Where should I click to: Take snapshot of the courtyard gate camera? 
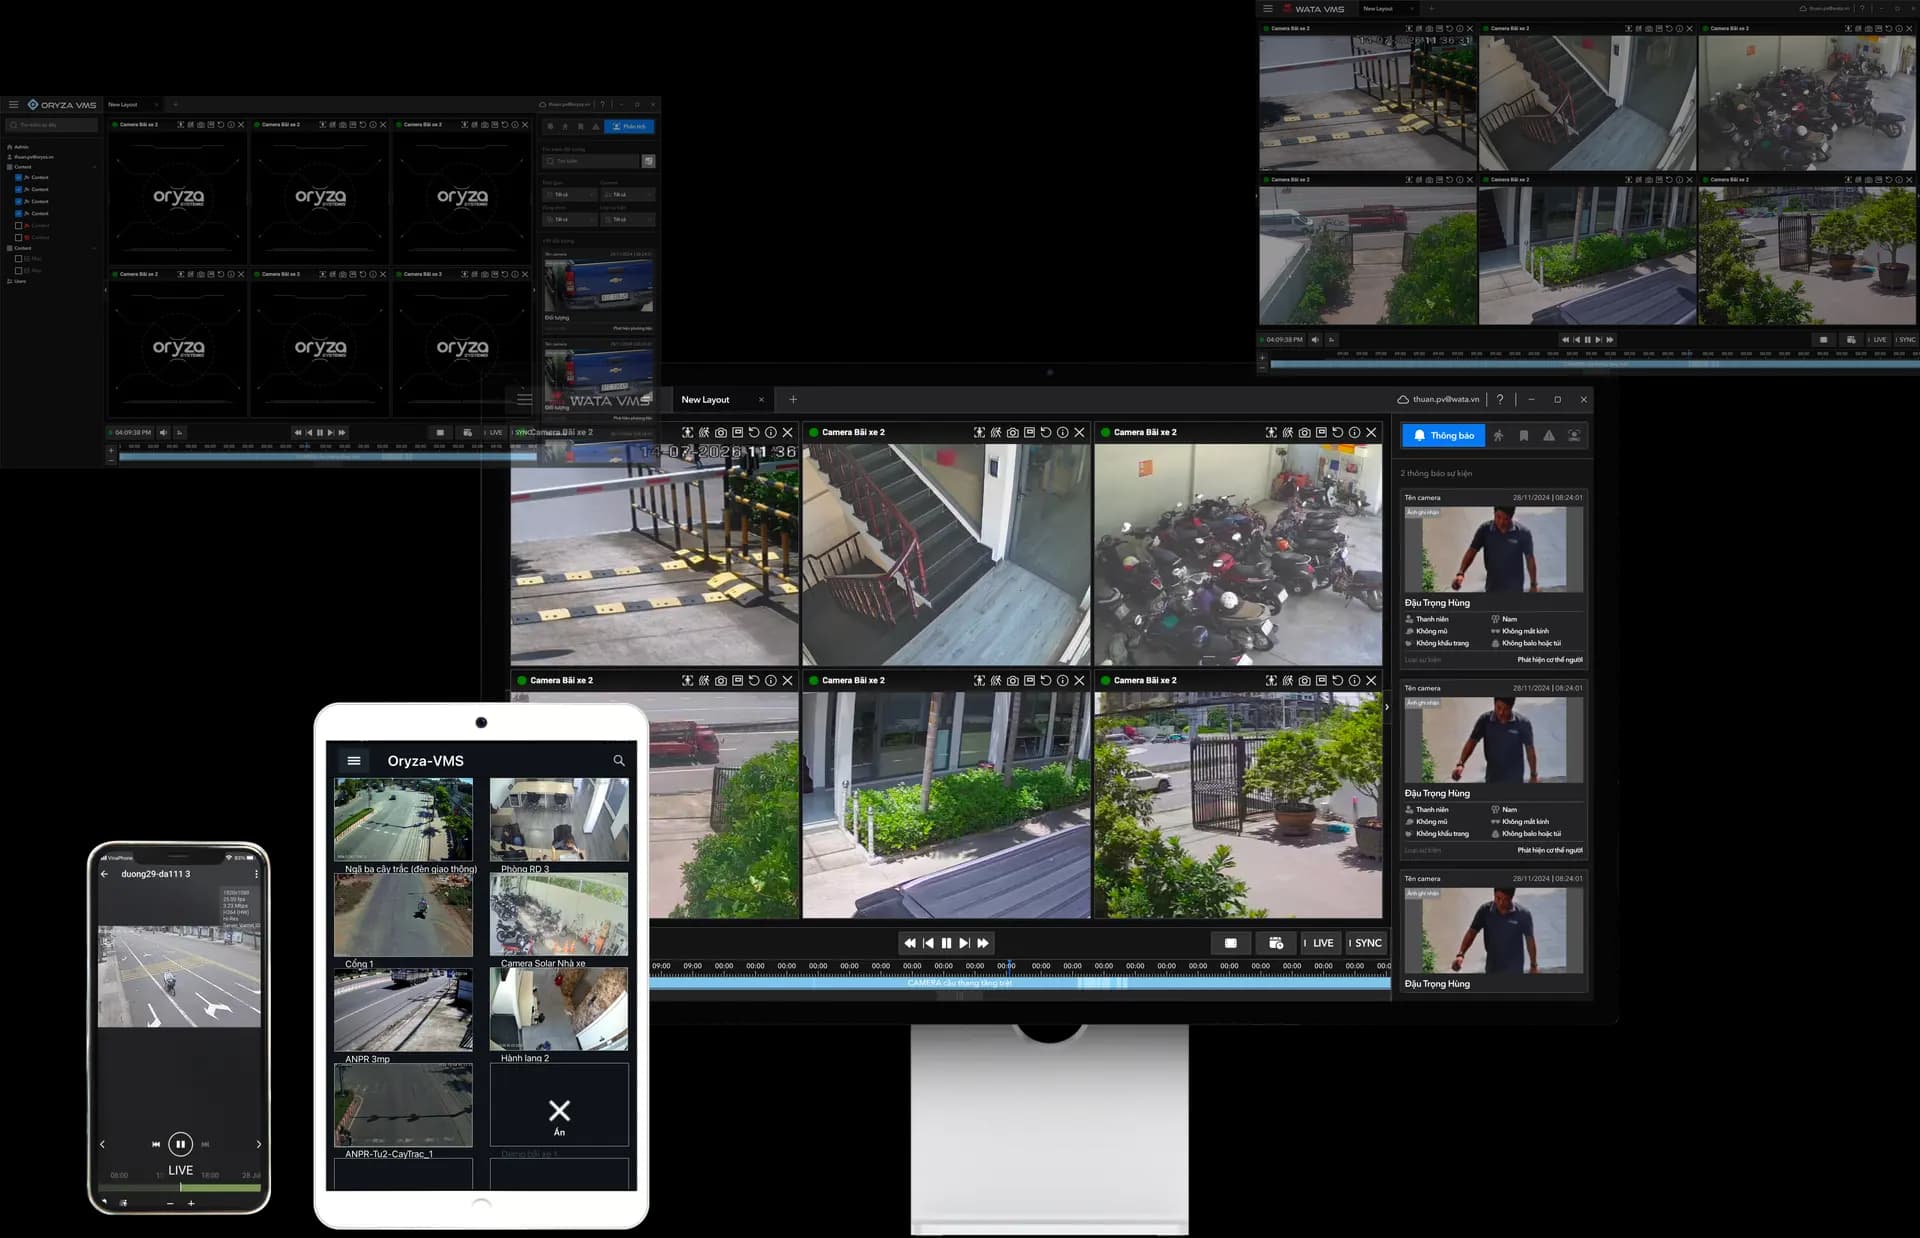tap(1304, 680)
